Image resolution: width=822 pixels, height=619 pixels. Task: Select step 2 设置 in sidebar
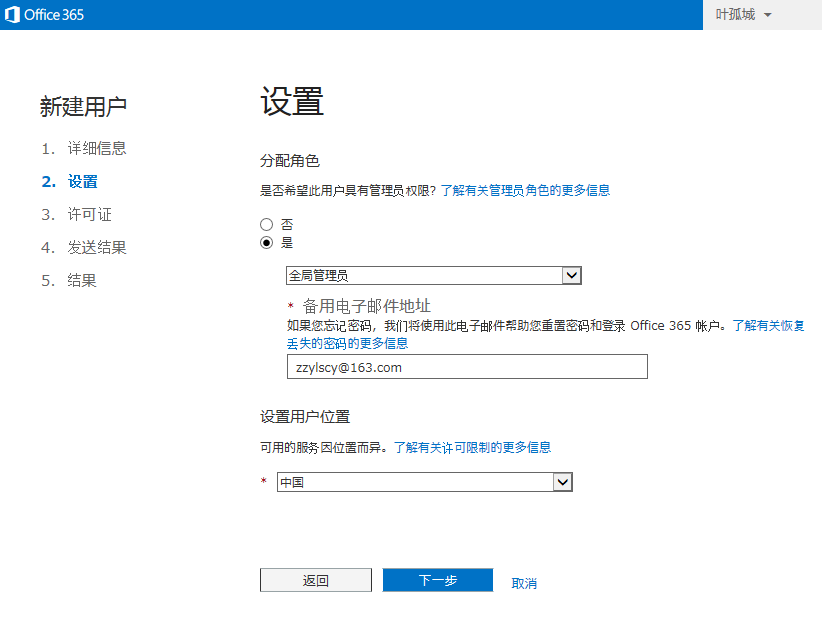tap(82, 181)
